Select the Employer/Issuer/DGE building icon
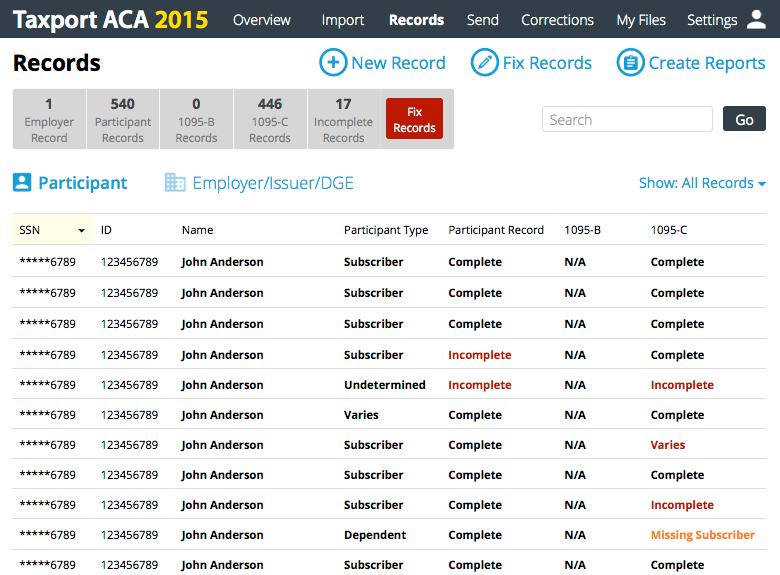The height and width of the screenshot is (575, 780). pos(175,182)
